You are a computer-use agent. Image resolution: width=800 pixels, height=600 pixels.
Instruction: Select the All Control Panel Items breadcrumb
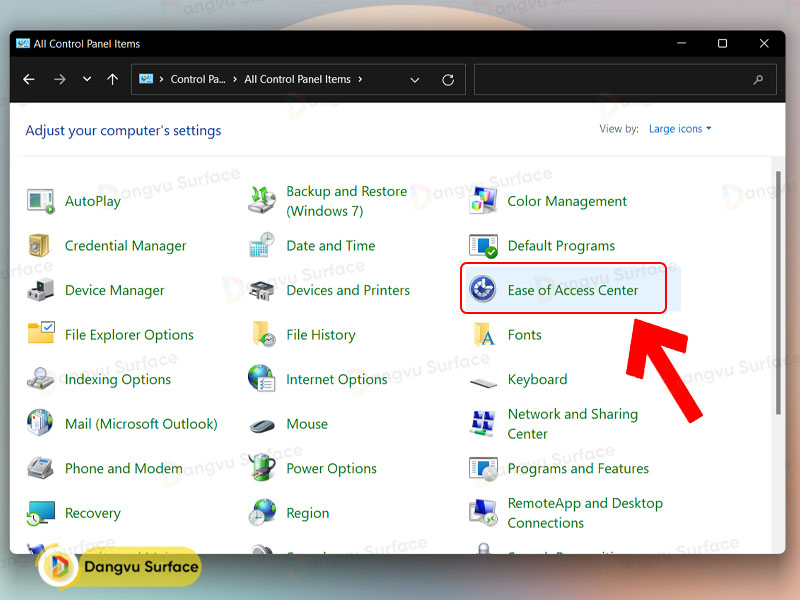point(297,80)
